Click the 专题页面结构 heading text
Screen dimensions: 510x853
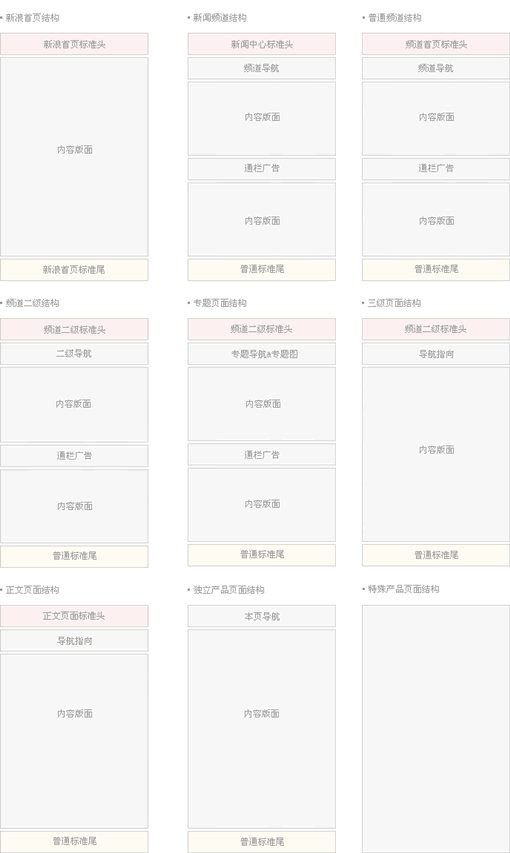pos(220,303)
